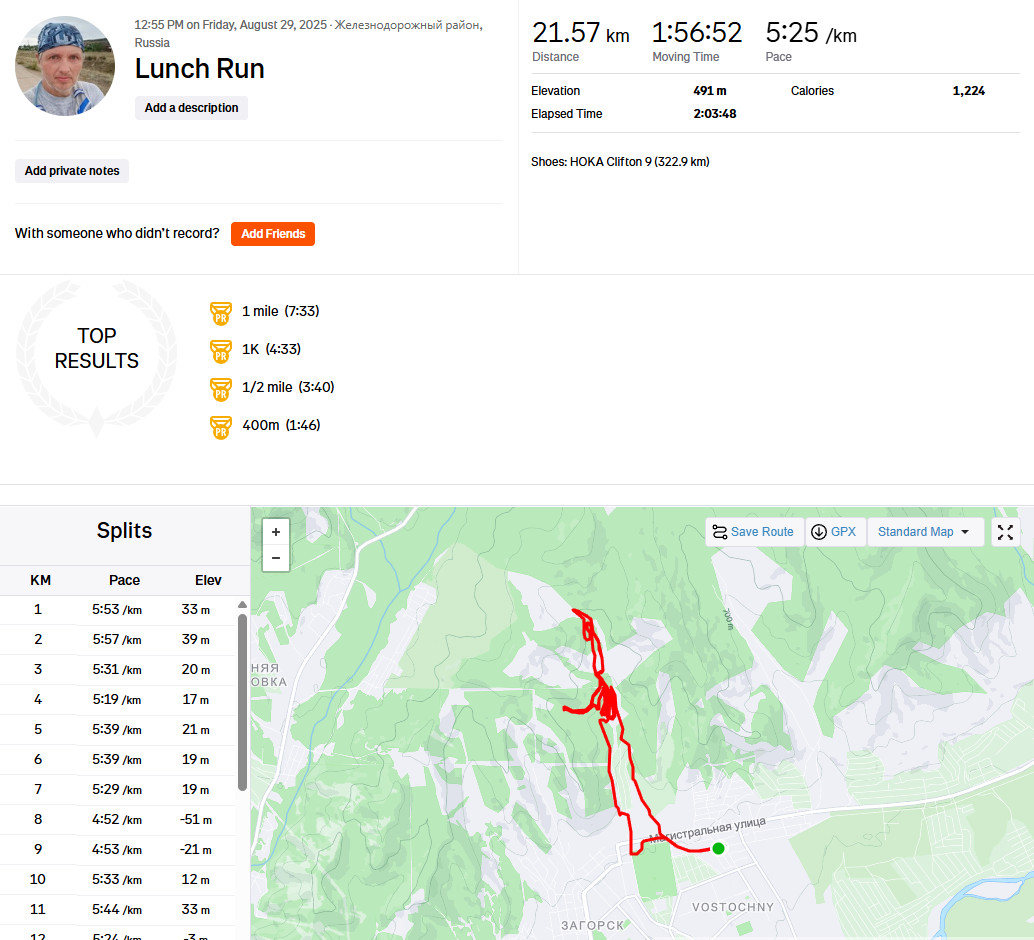This screenshot has height=940, width=1034.
Task: Click the orange Add Friends button
Action: click(273, 234)
